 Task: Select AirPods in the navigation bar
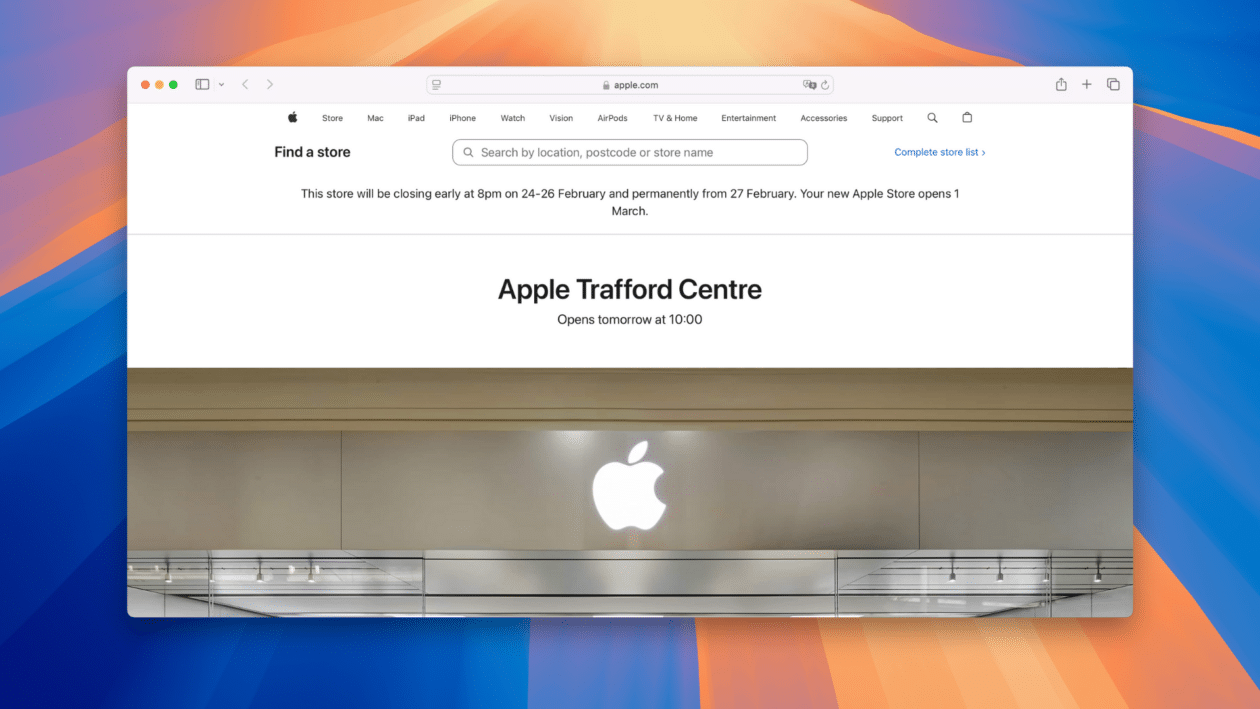click(612, 118)
